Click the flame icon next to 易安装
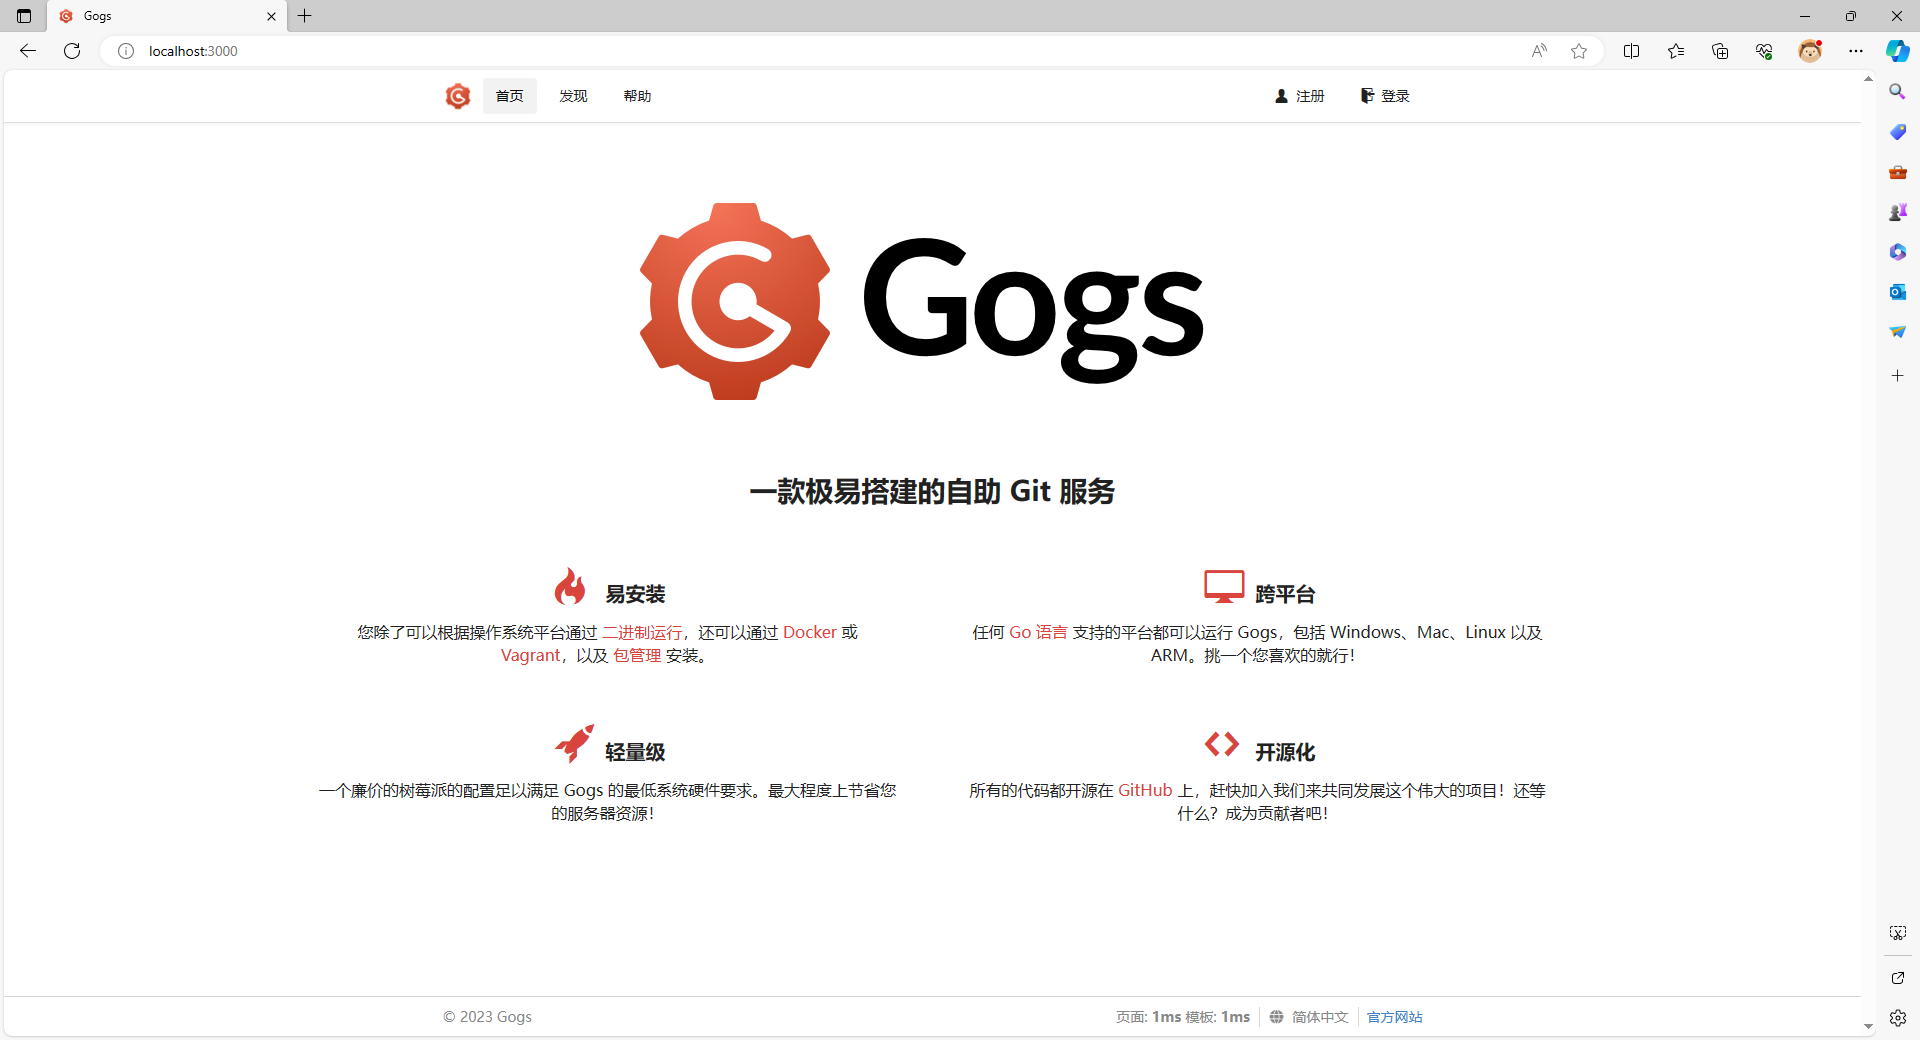The width and height of the screenshot is (1920, 1040). [570, 586]
